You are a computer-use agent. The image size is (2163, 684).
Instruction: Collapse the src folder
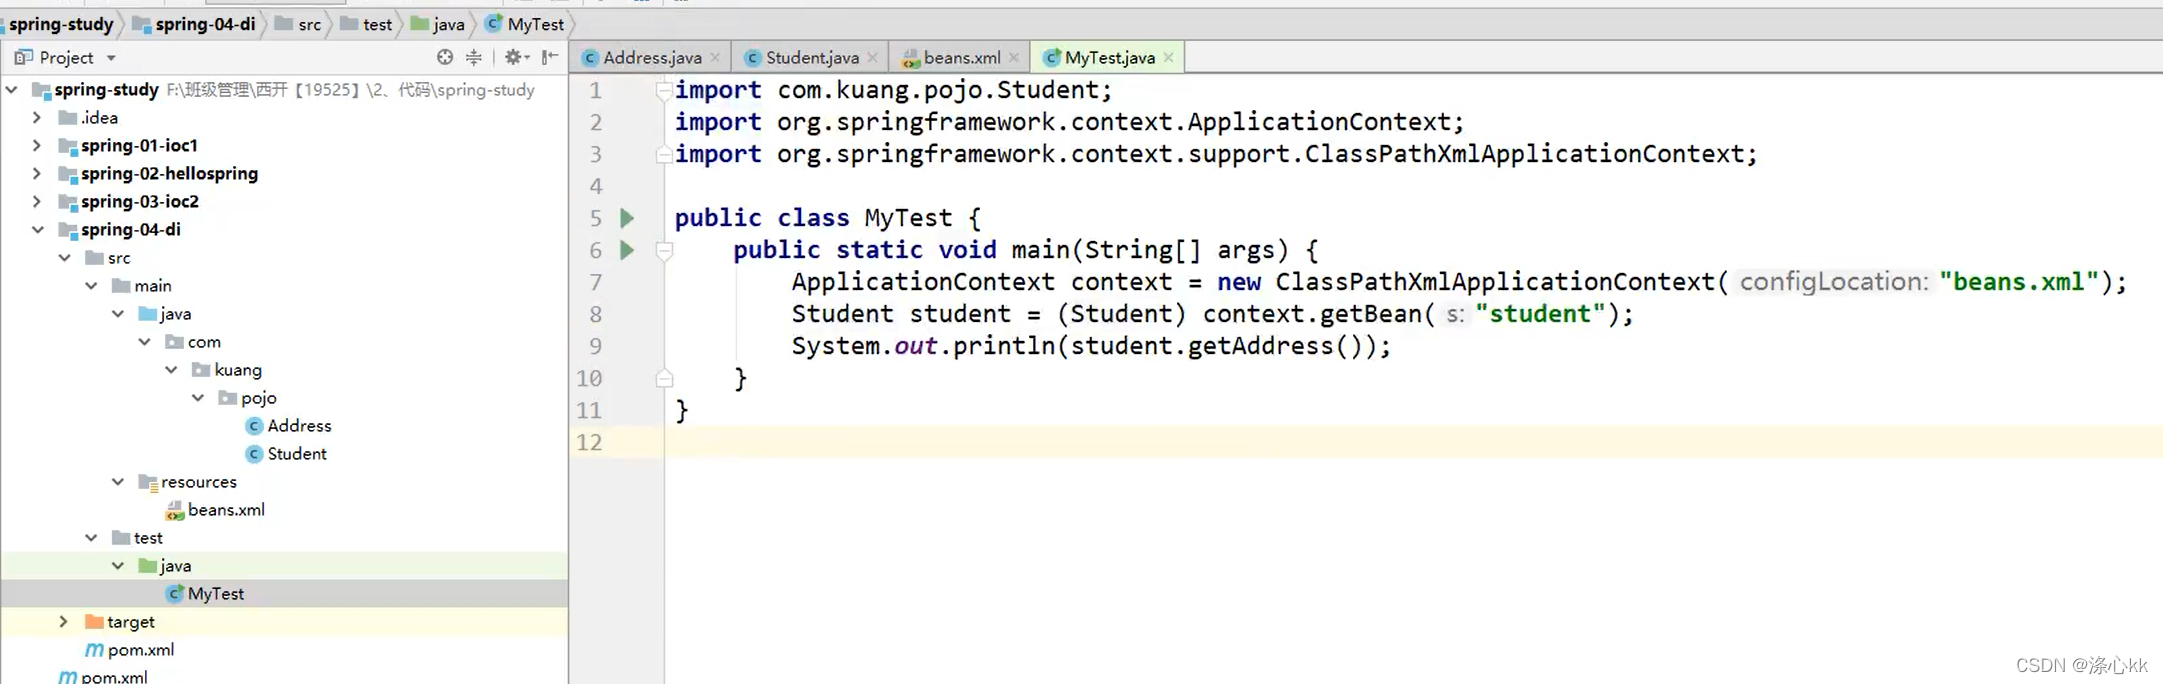tap(64, 258)
